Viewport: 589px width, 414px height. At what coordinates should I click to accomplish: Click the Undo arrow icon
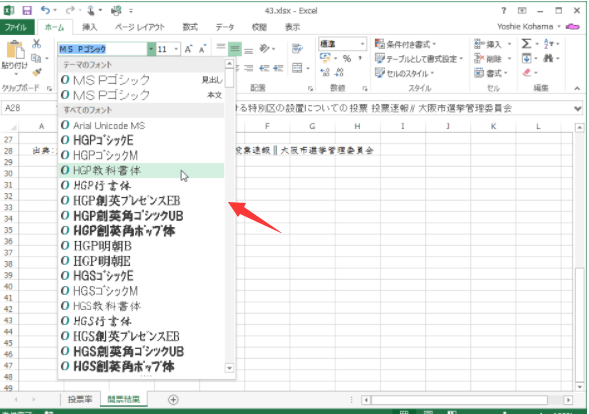pos(45,11)
